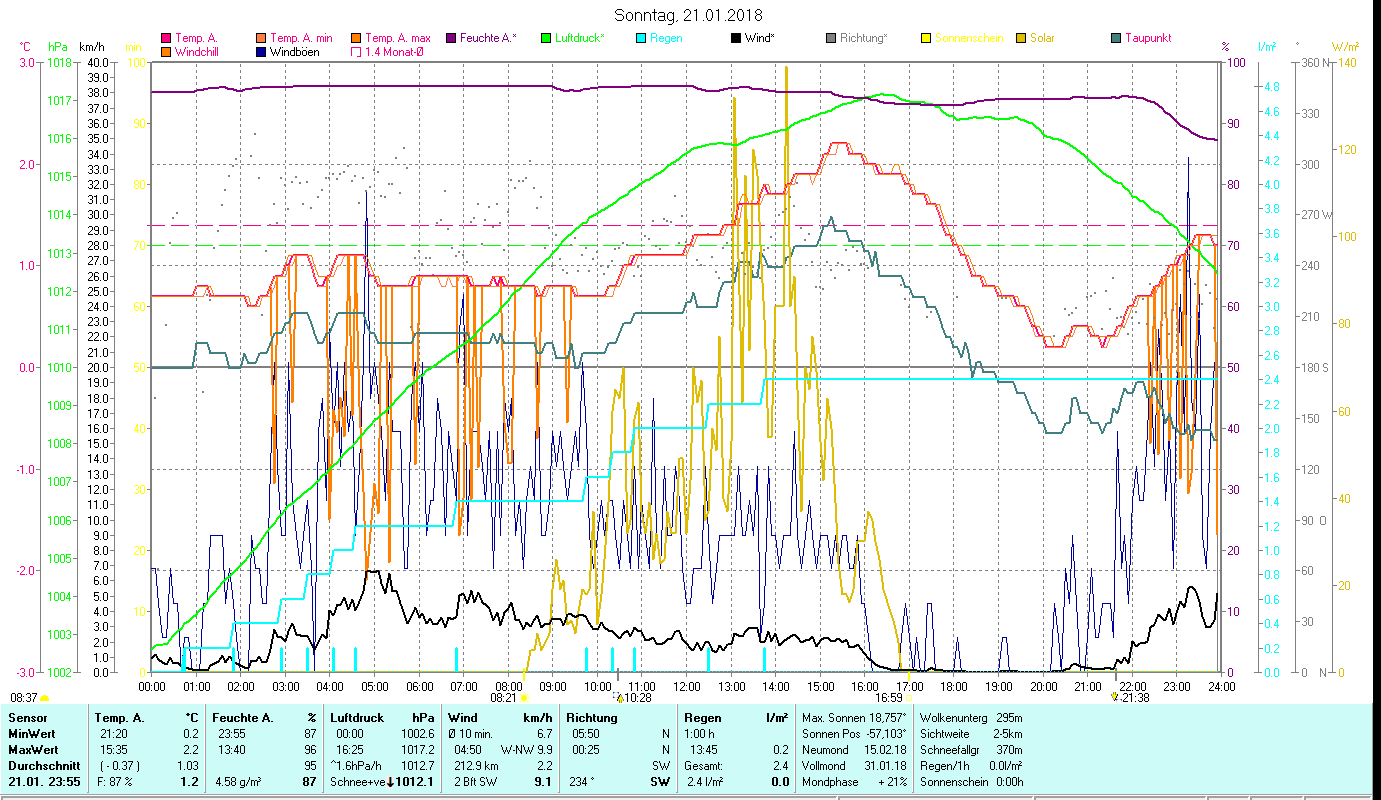This screenshot has width=1381, height=800.
Task: Select the purple Feuchte A.* legend square
Action: (x=451, y=39)
